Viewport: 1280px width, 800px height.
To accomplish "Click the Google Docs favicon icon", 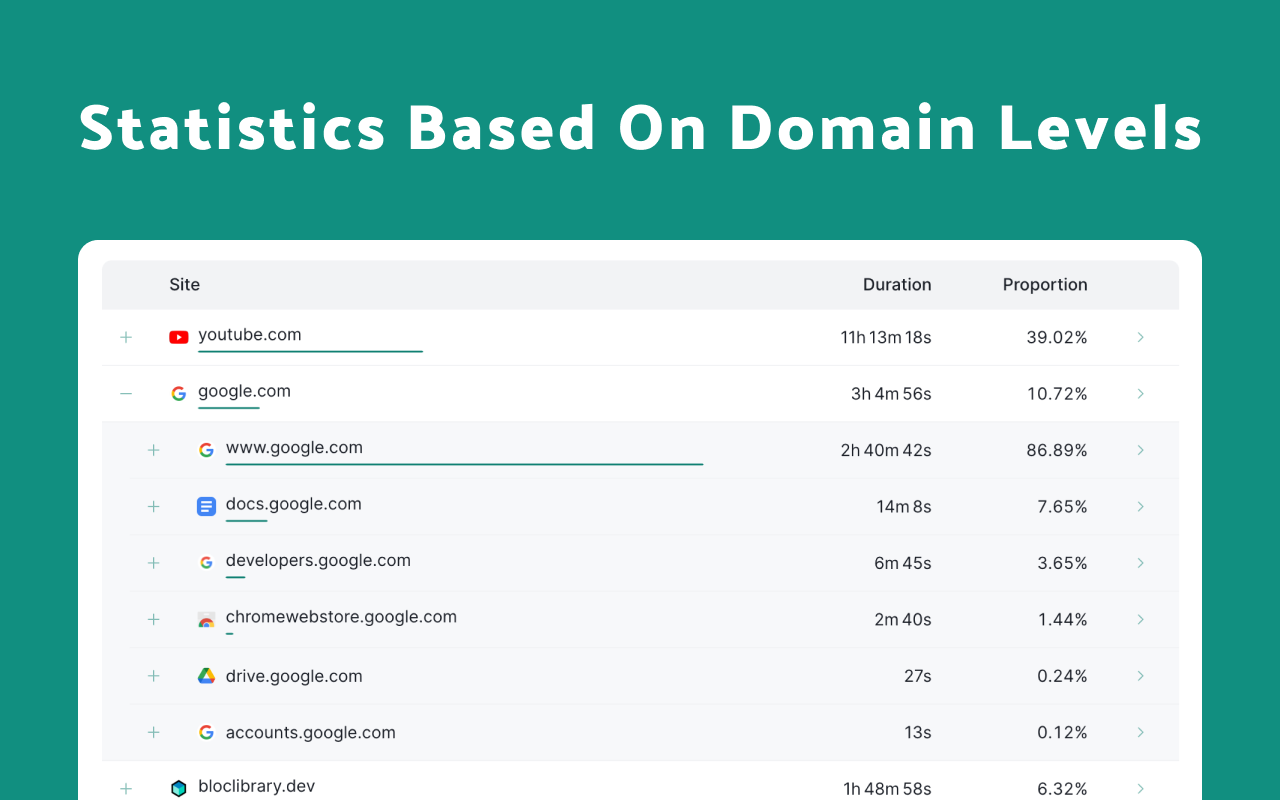I will pos(206,507).
